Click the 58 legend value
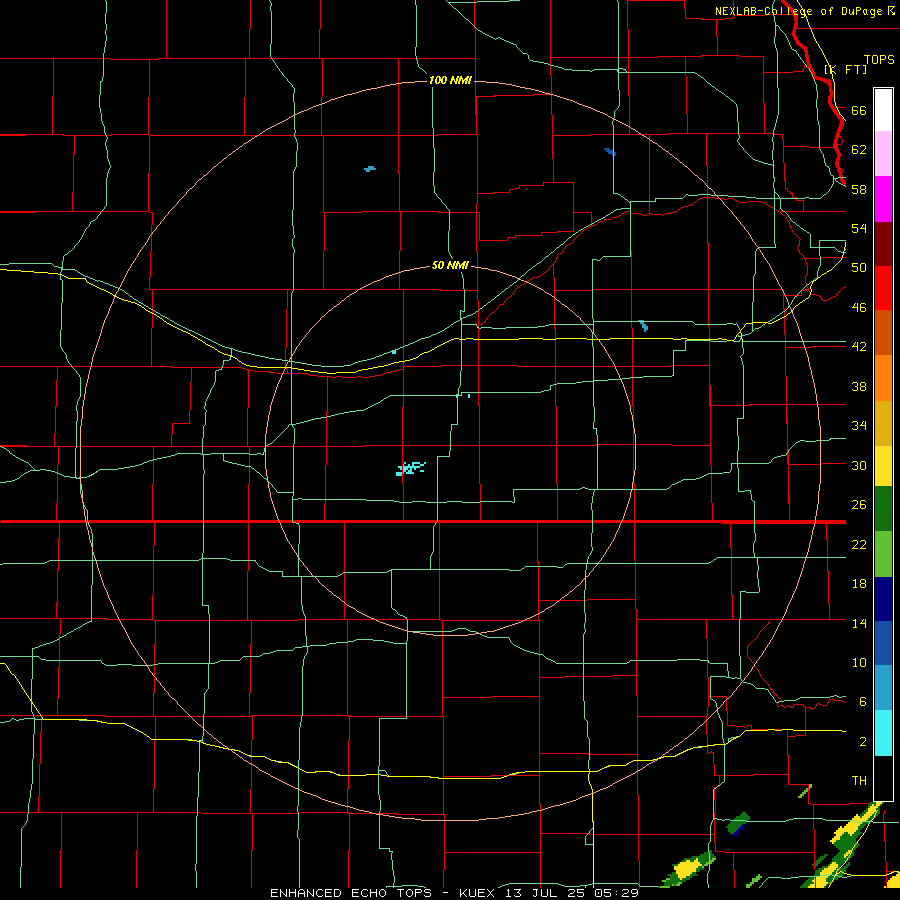 pos(859,189)
